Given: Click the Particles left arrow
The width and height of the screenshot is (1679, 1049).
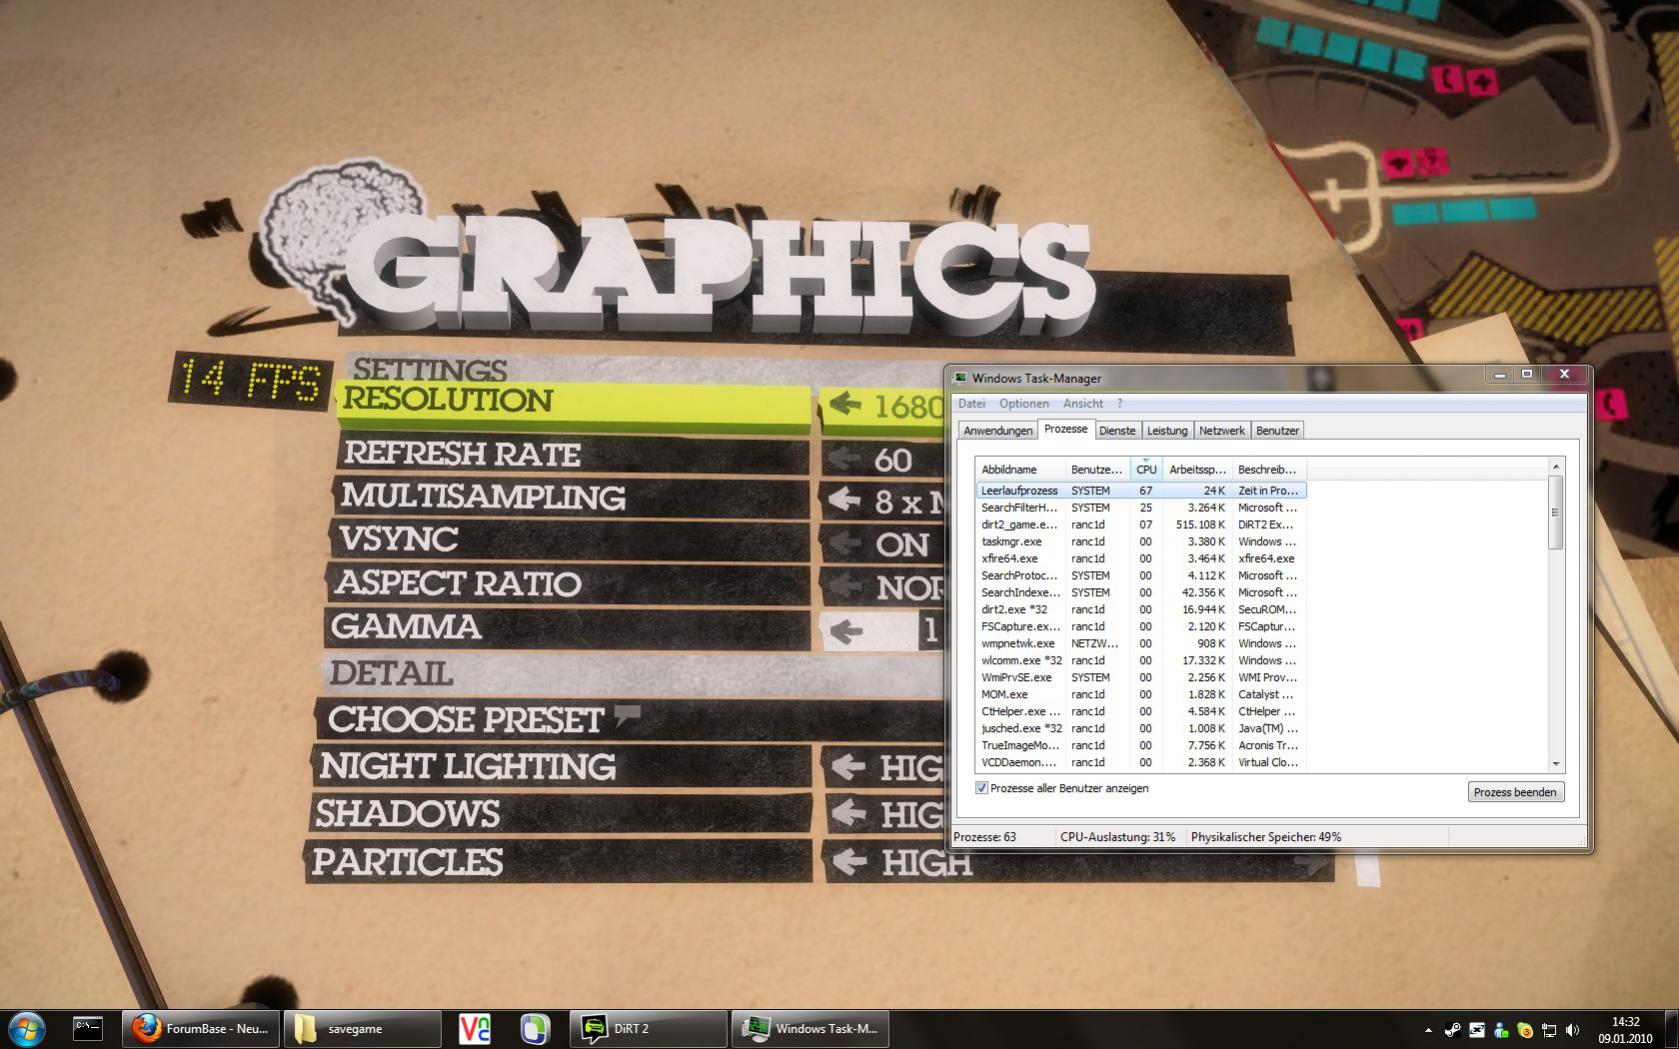Looking at the screenshot, I should pos(848,860).
